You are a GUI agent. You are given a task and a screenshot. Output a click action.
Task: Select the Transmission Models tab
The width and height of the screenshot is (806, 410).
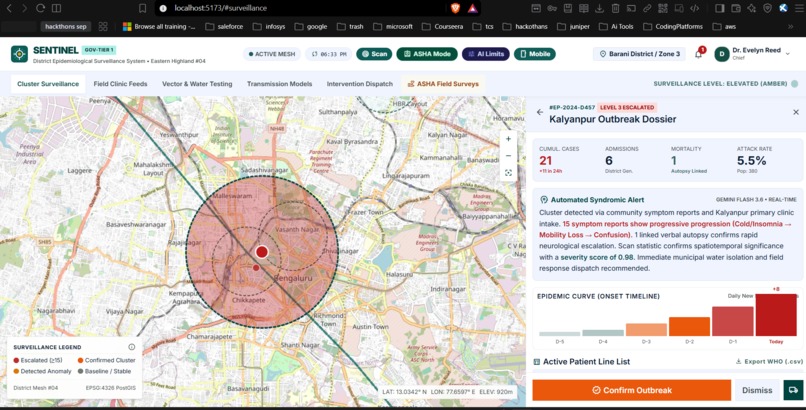coord(279,84)
